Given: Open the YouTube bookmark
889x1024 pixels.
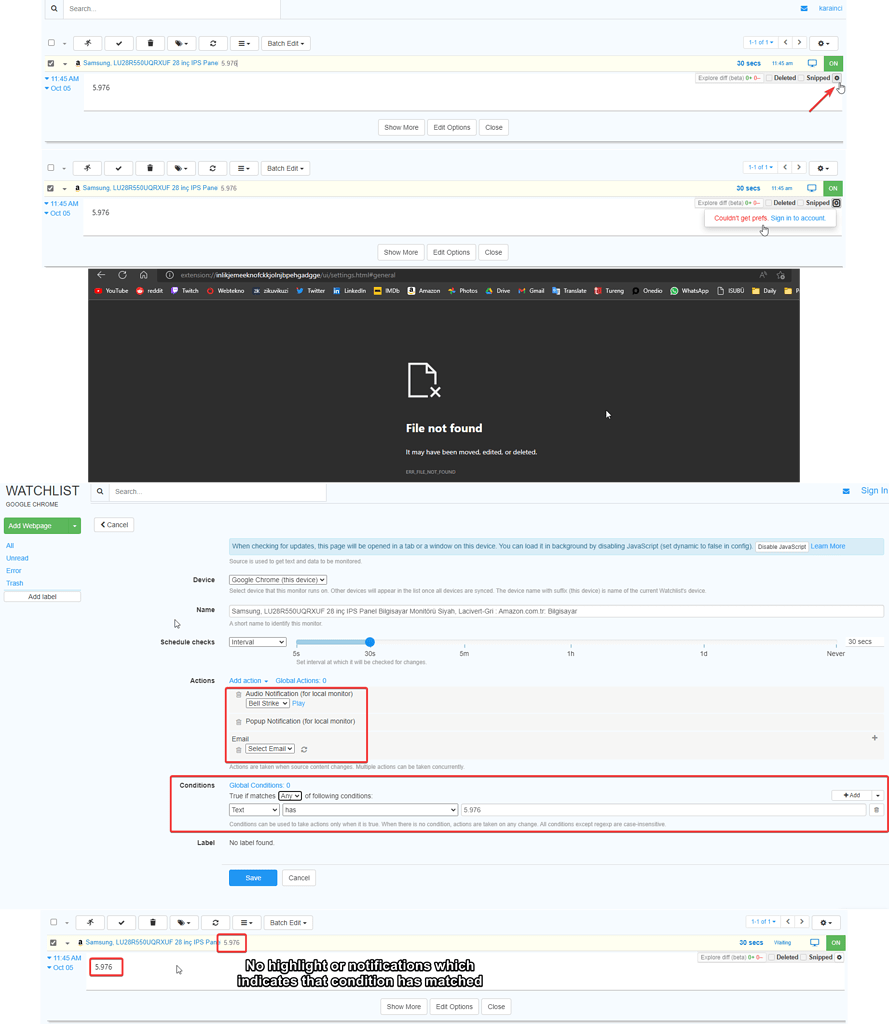Looking at the screenshot, I should [x=112, y=291].
